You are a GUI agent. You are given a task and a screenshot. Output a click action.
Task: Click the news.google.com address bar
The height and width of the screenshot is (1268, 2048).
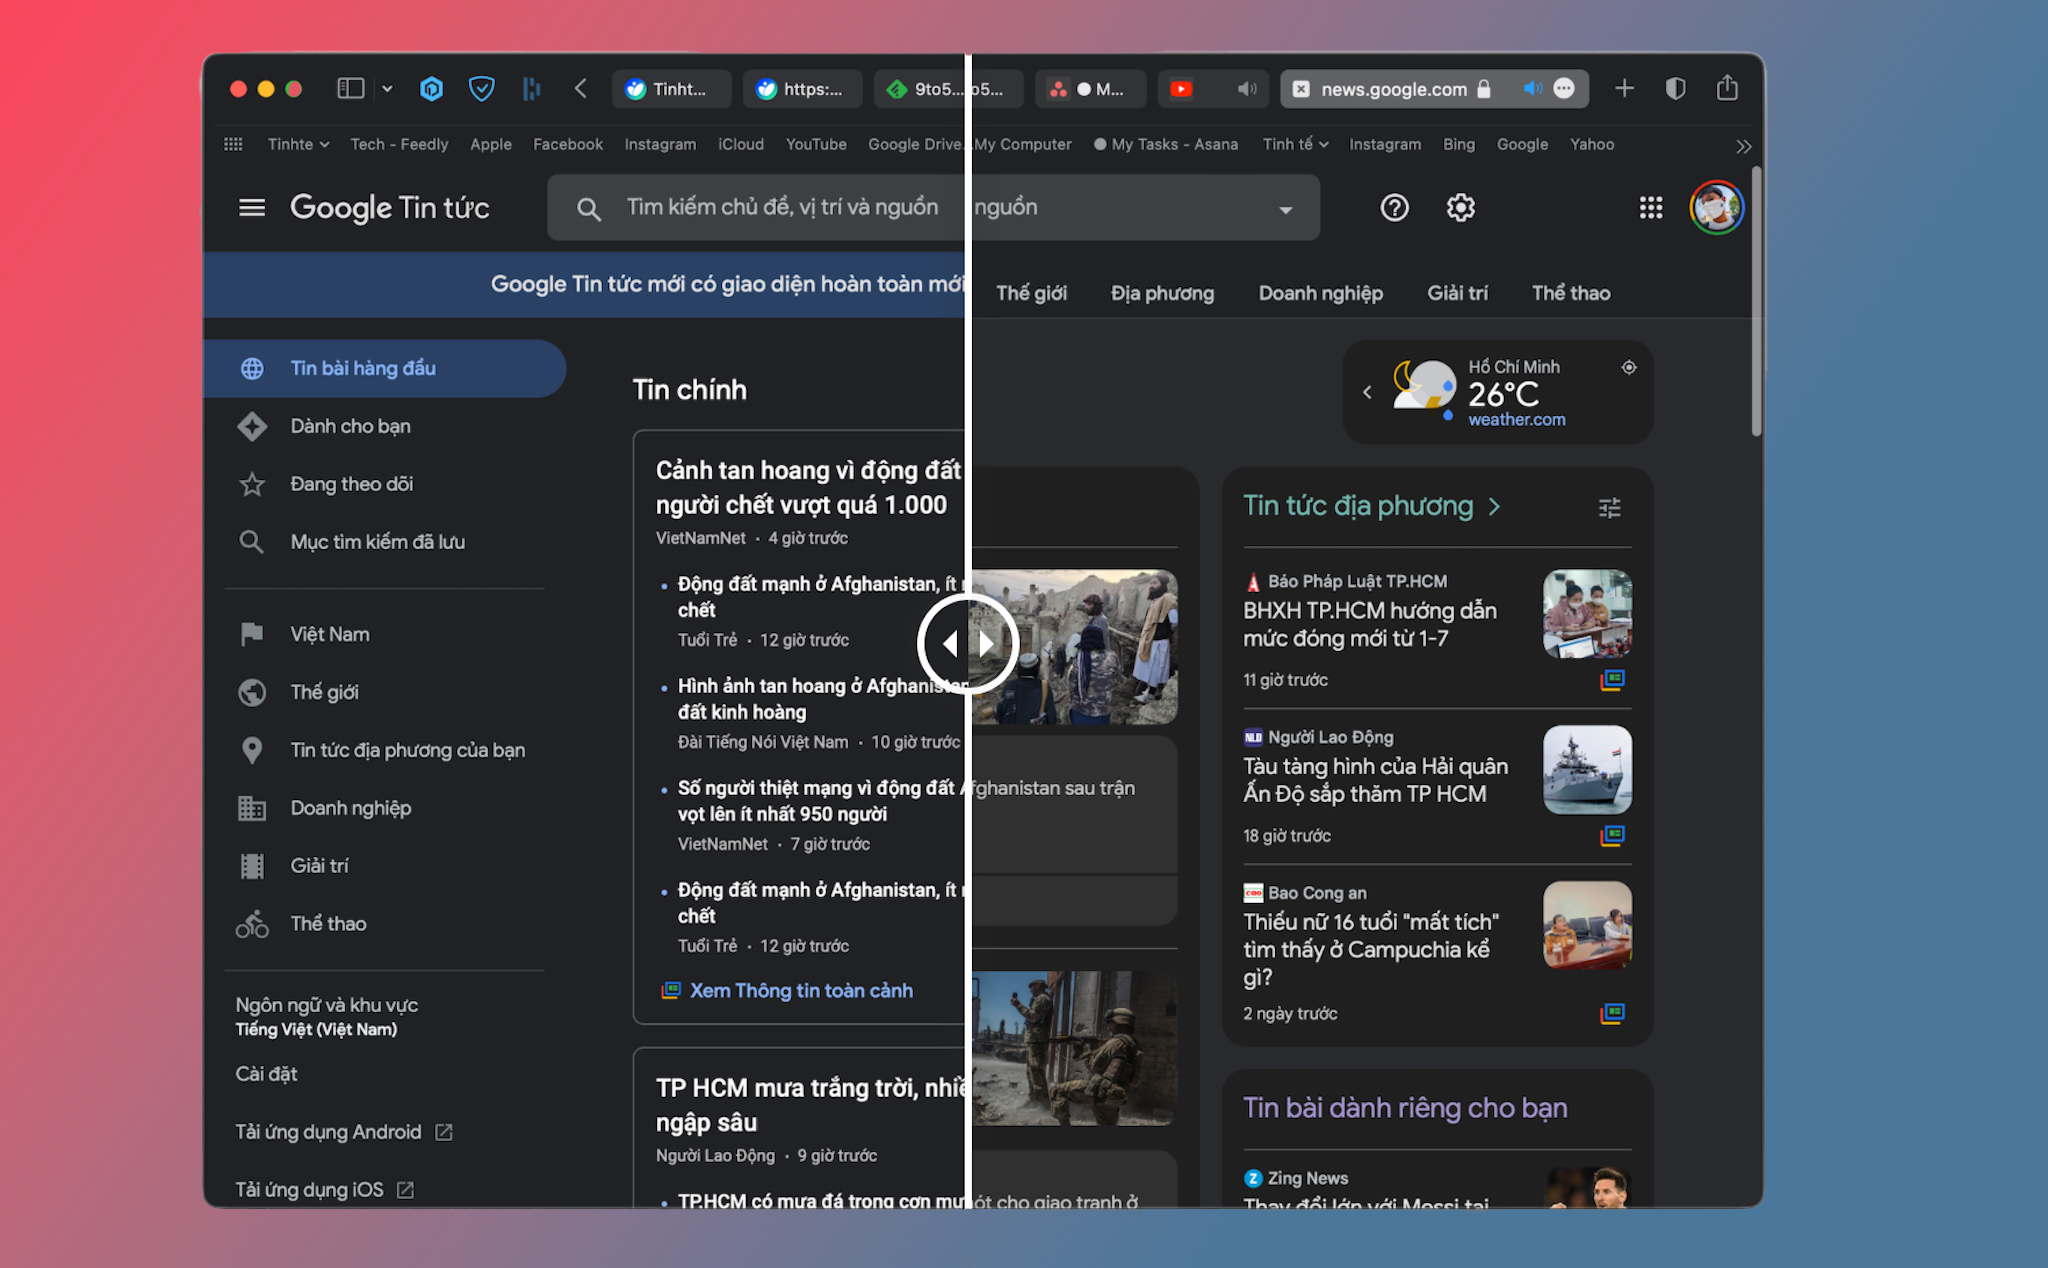(1434, 89)
